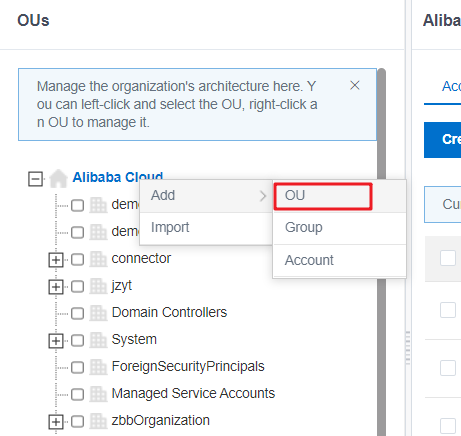Expand the System OU node
This screenshot has width=461, height=436.
[x=56, y=341]
